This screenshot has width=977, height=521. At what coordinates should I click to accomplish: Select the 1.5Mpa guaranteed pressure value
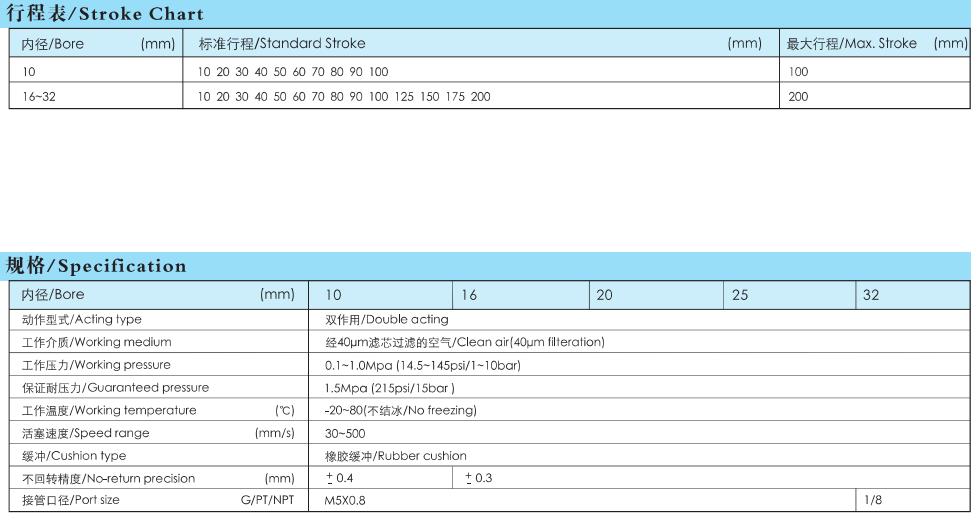click(x=390, y=388)
